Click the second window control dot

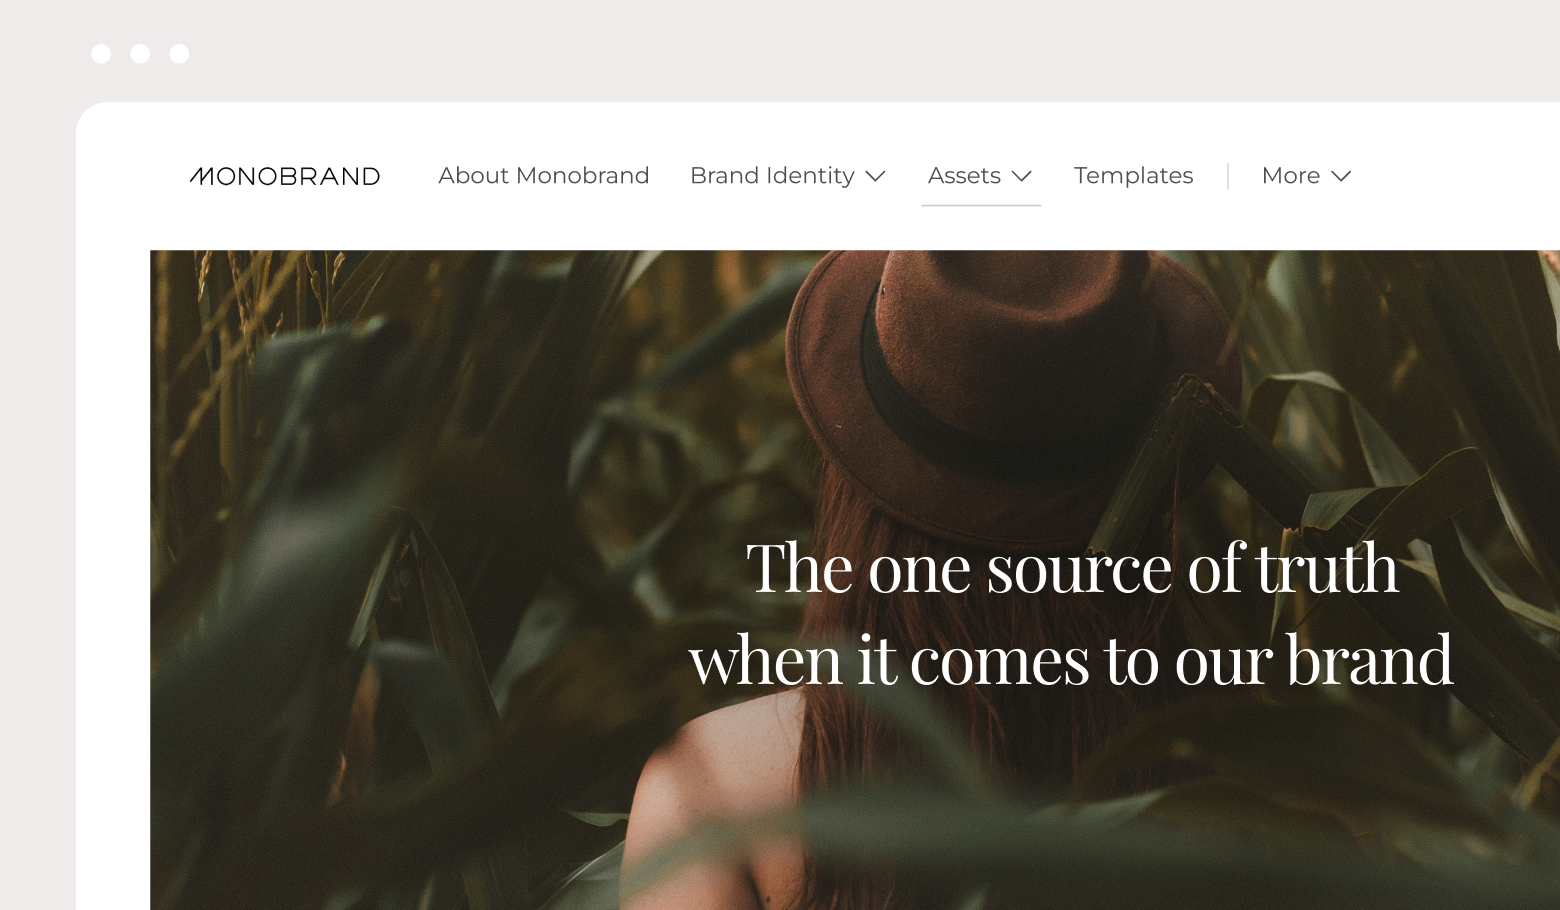140,54
